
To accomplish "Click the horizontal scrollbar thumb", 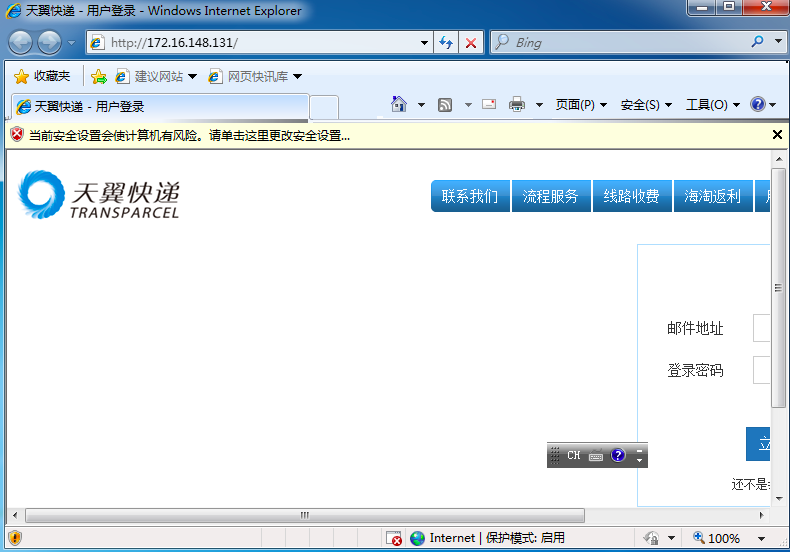I will click(x=305, y=515).
